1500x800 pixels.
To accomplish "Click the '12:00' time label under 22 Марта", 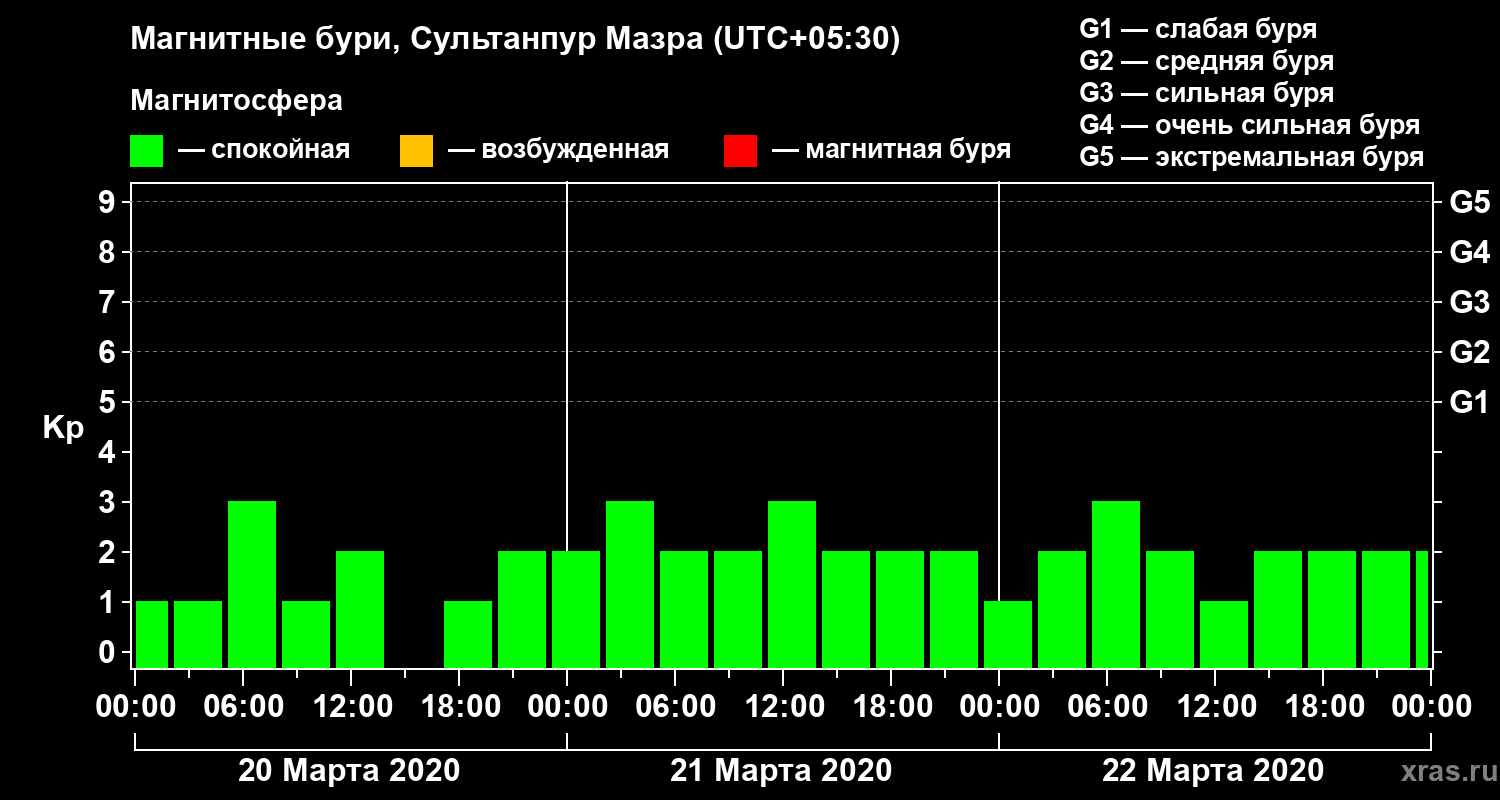I will [1215, 707].
